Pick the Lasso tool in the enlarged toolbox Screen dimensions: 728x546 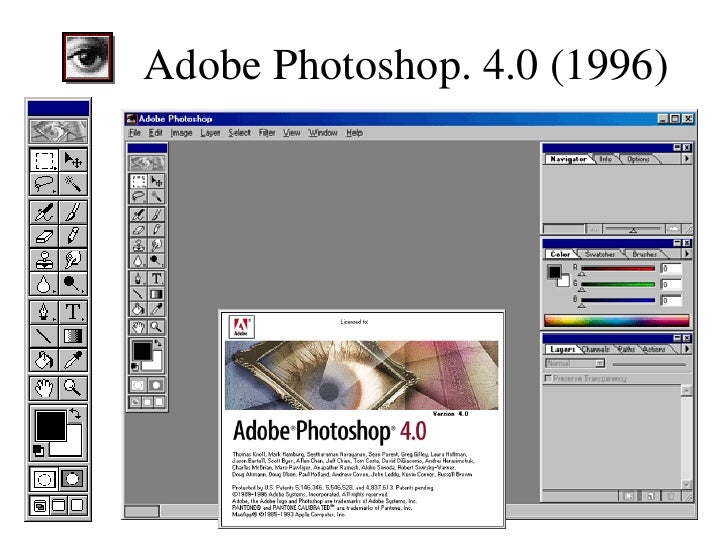point(44,184)
